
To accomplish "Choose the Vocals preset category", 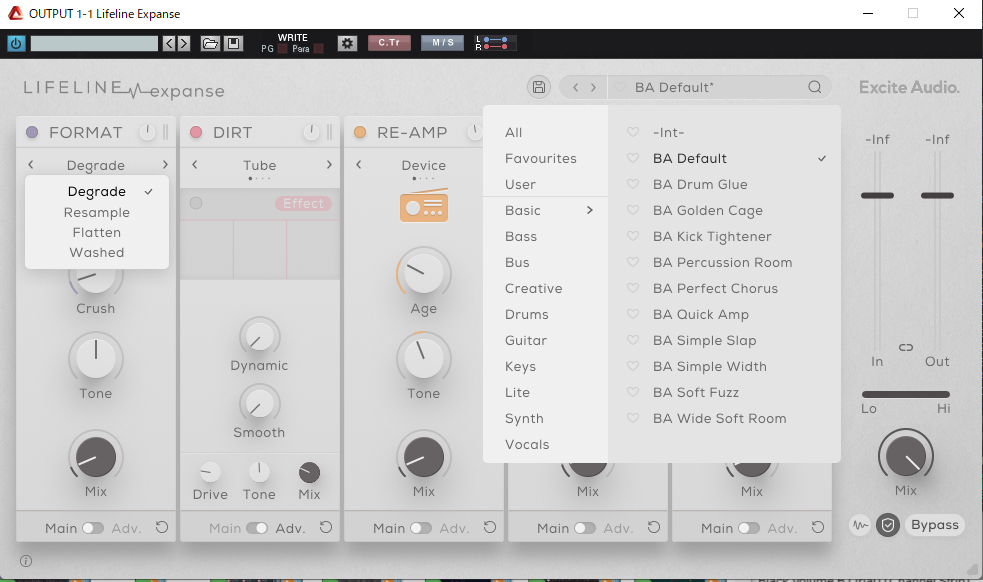I will pos(527,445).
